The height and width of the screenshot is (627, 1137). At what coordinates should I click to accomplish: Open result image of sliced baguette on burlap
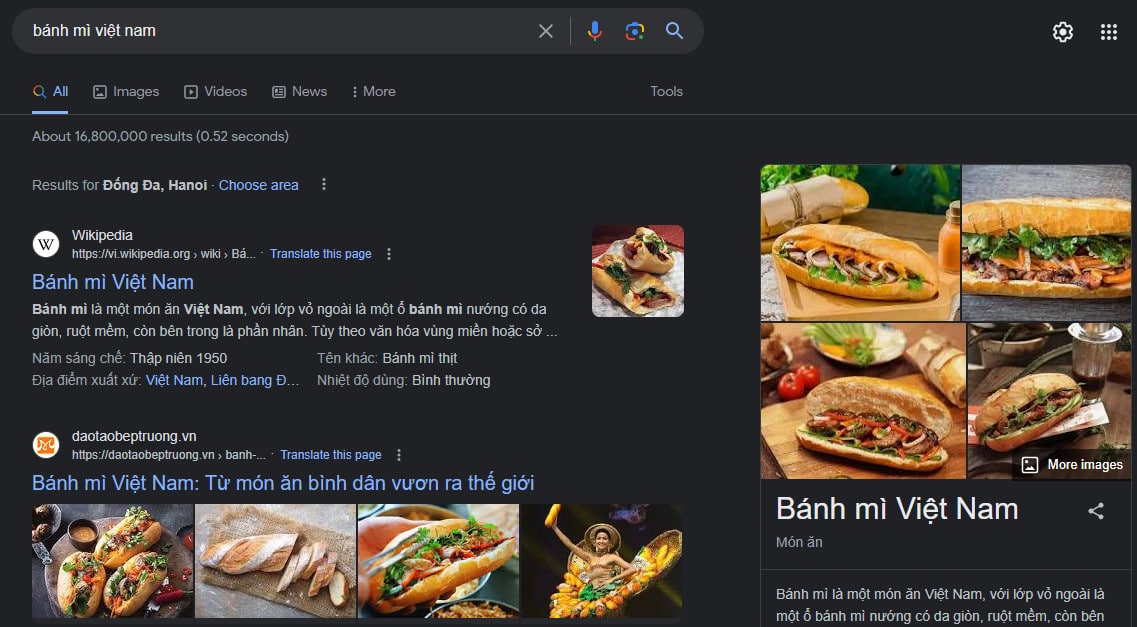coord(276,561)
